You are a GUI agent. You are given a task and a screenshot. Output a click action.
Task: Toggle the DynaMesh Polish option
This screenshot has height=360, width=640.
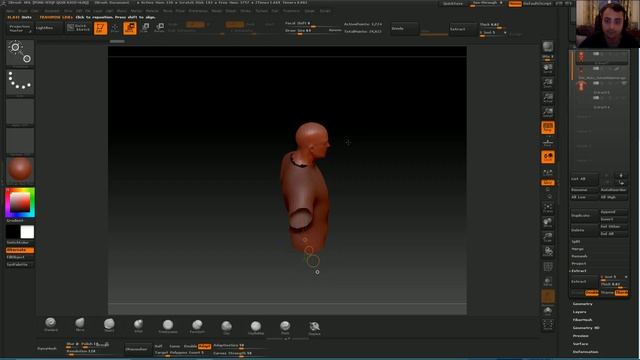88,344
